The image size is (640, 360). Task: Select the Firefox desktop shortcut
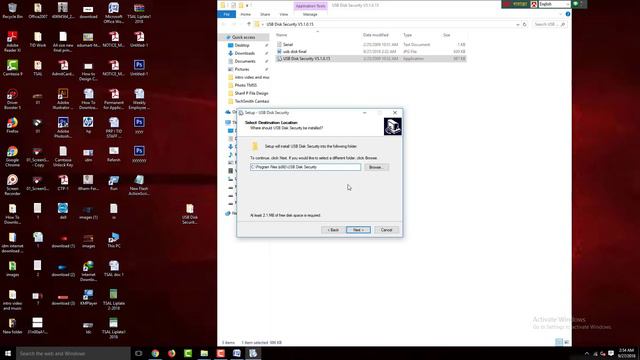[x=12, y=125]
